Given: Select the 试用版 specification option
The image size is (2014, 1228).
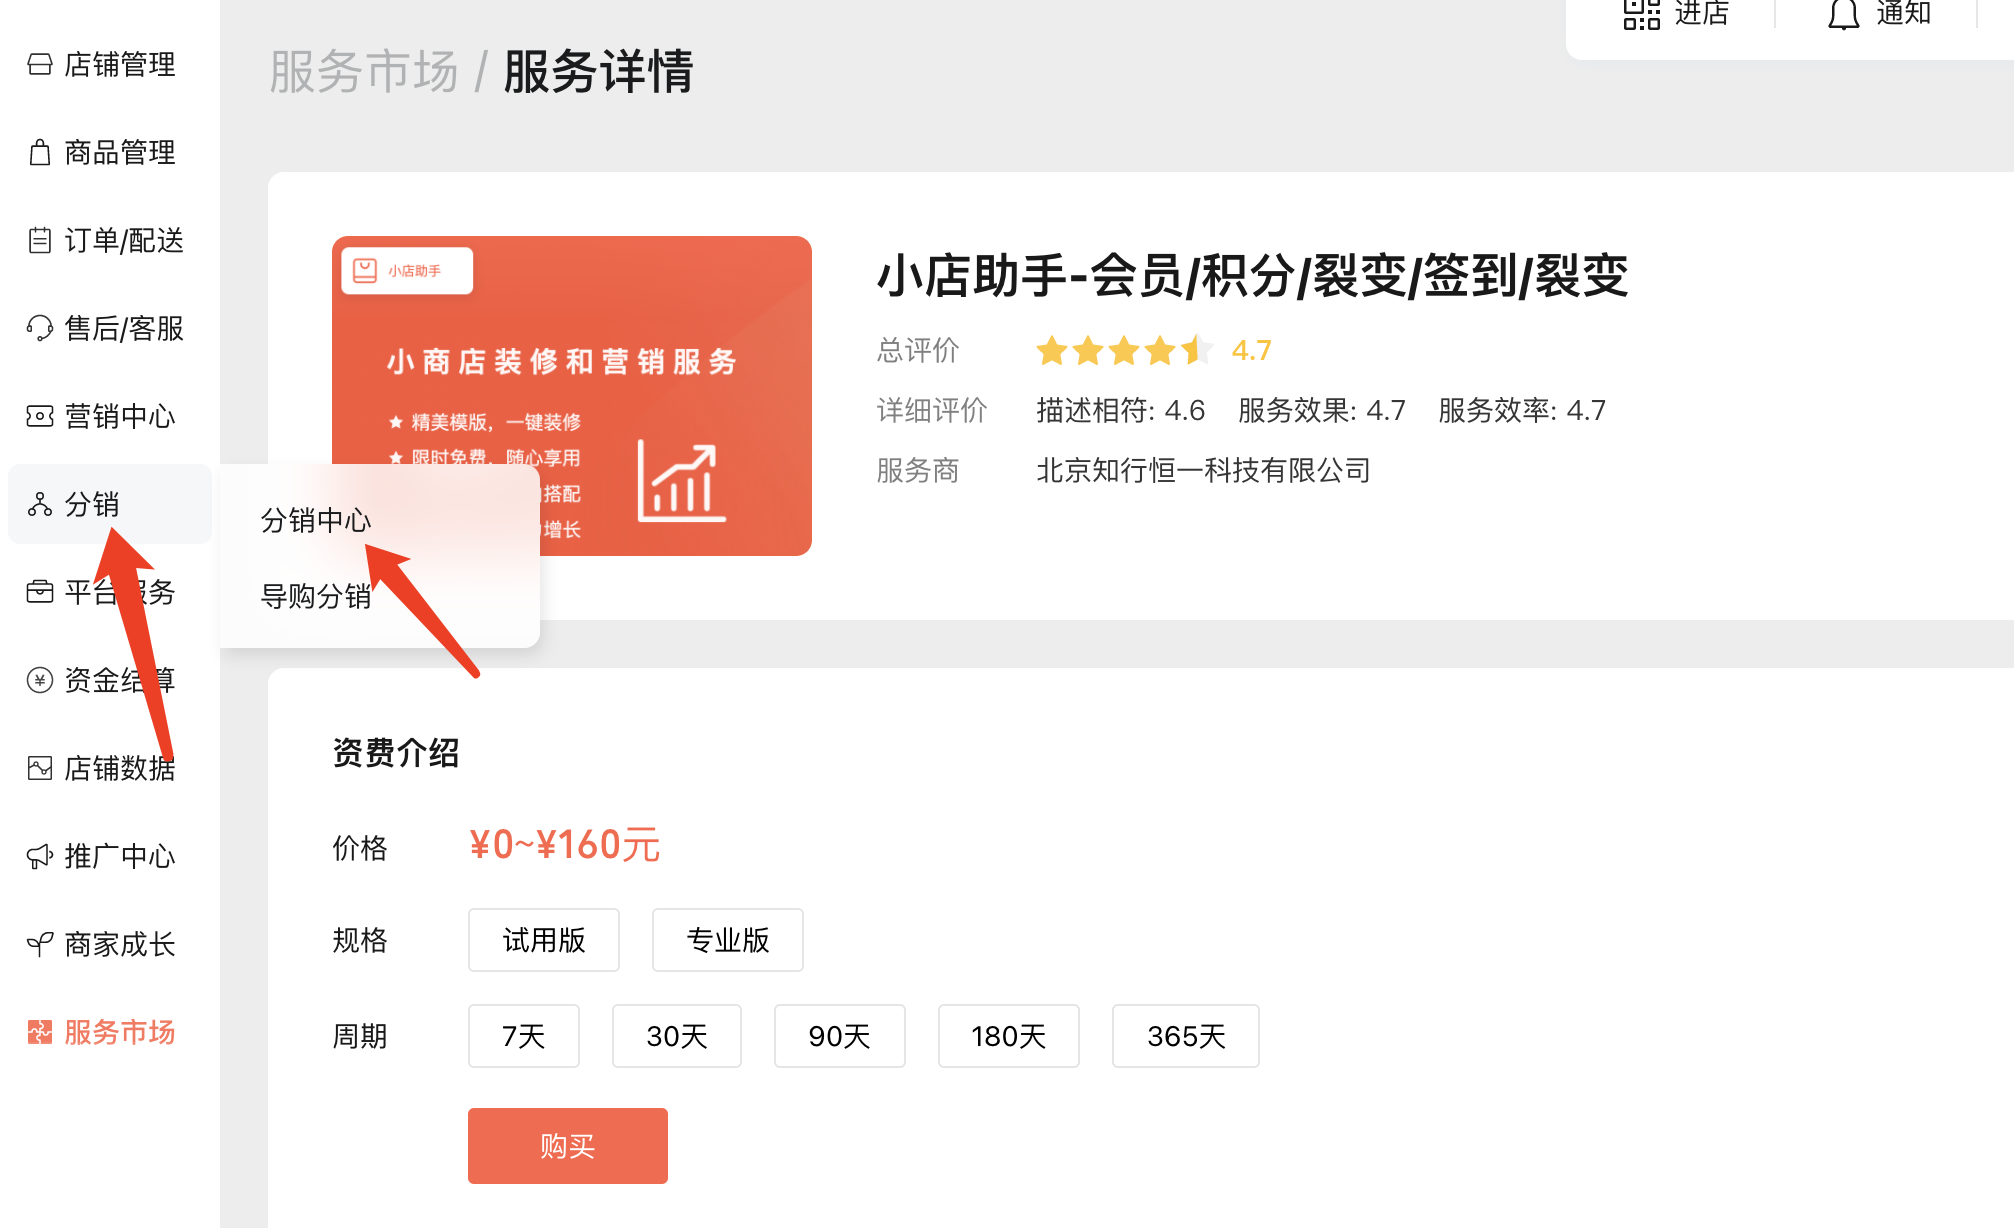Looking at the screenshot, I should click(543, 940).
